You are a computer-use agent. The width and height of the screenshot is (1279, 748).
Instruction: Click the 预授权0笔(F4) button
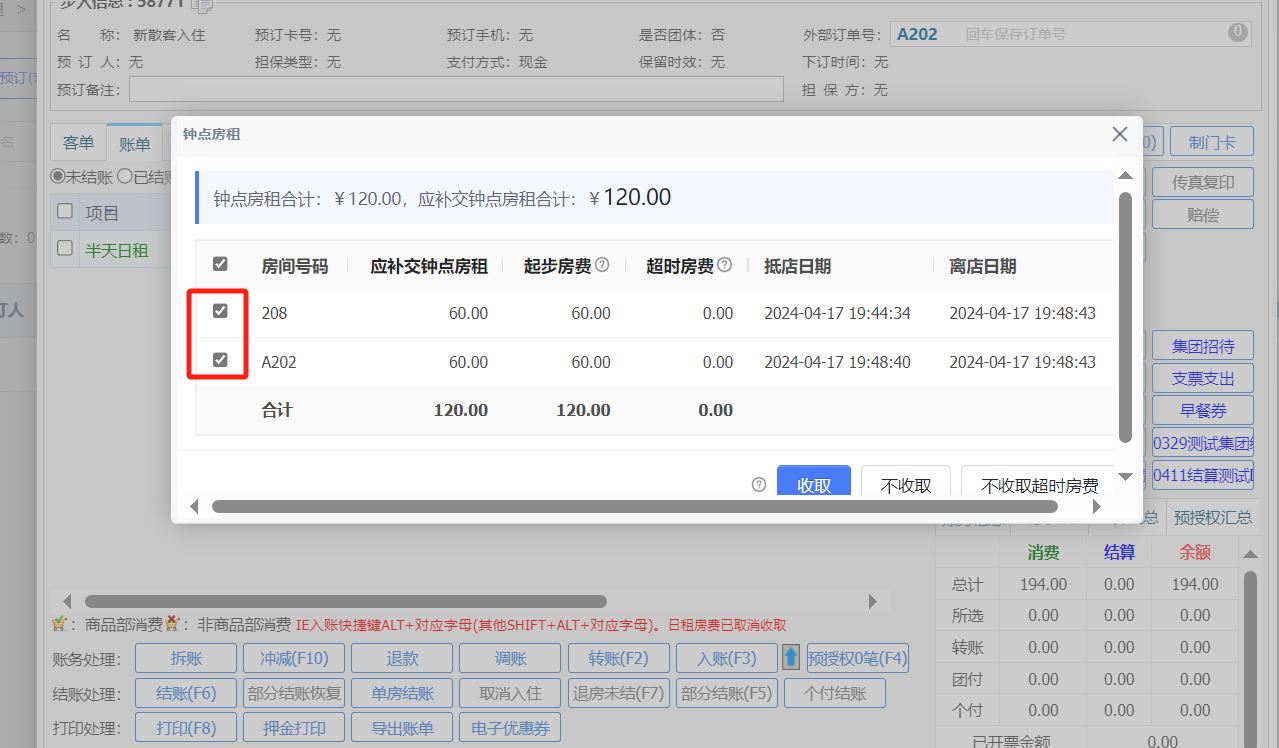857,658
